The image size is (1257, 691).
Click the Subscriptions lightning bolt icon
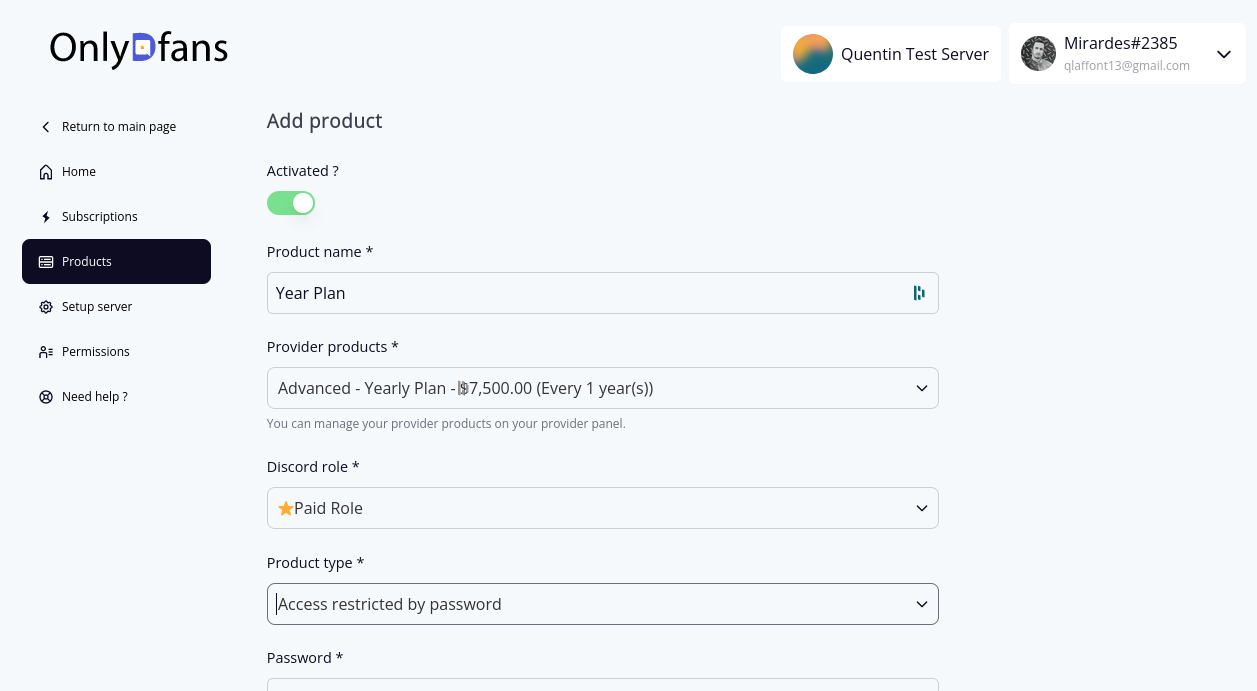pos(46,217)
